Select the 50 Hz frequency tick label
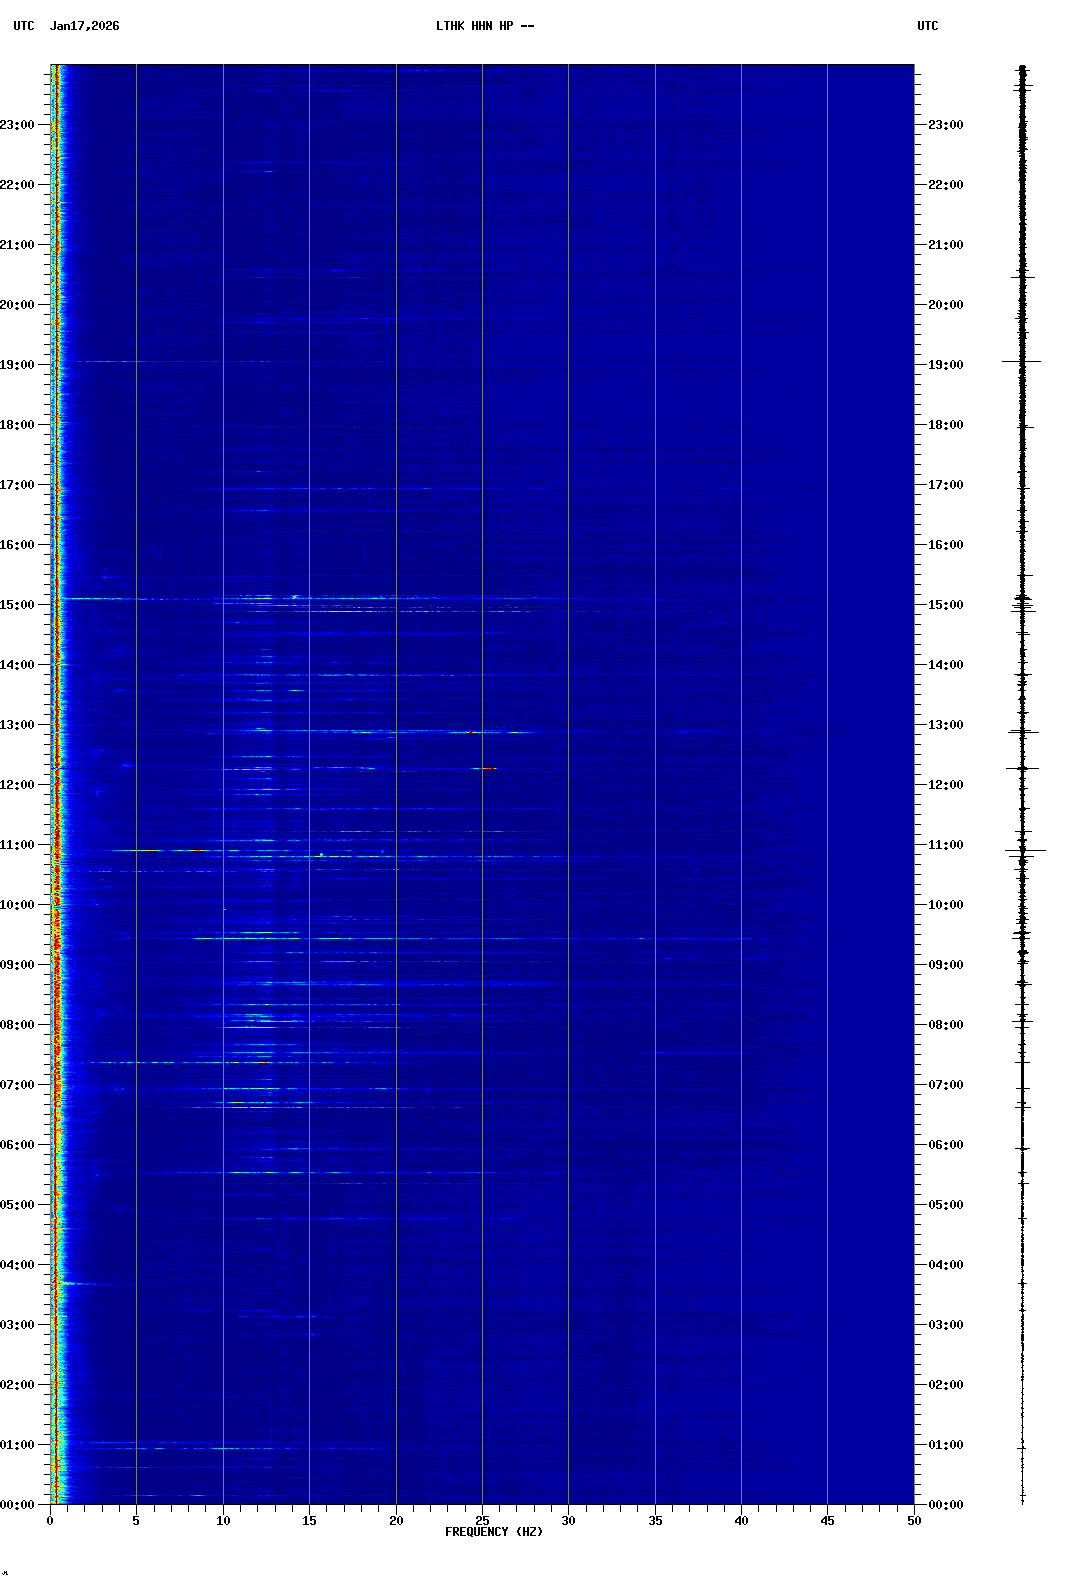Screen dimensions: 1066x1584 (x=913, y=1520)
